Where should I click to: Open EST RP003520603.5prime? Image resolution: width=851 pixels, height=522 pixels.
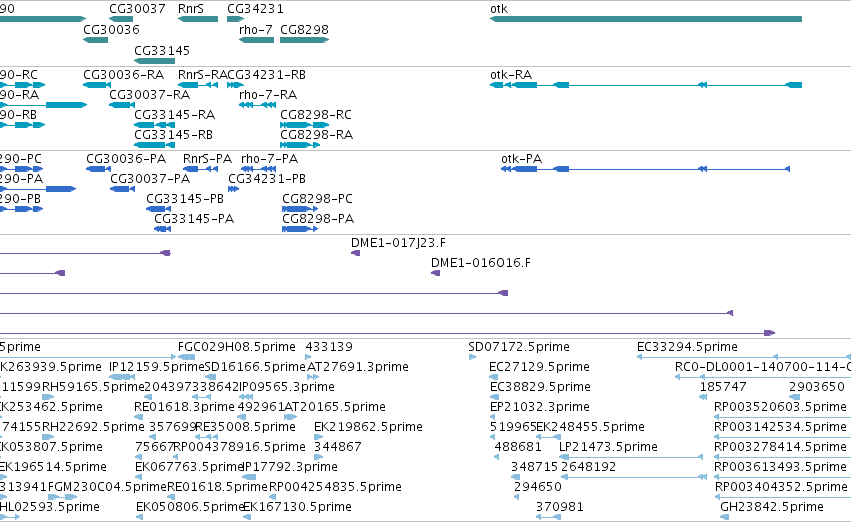click(x=780, y=407)
